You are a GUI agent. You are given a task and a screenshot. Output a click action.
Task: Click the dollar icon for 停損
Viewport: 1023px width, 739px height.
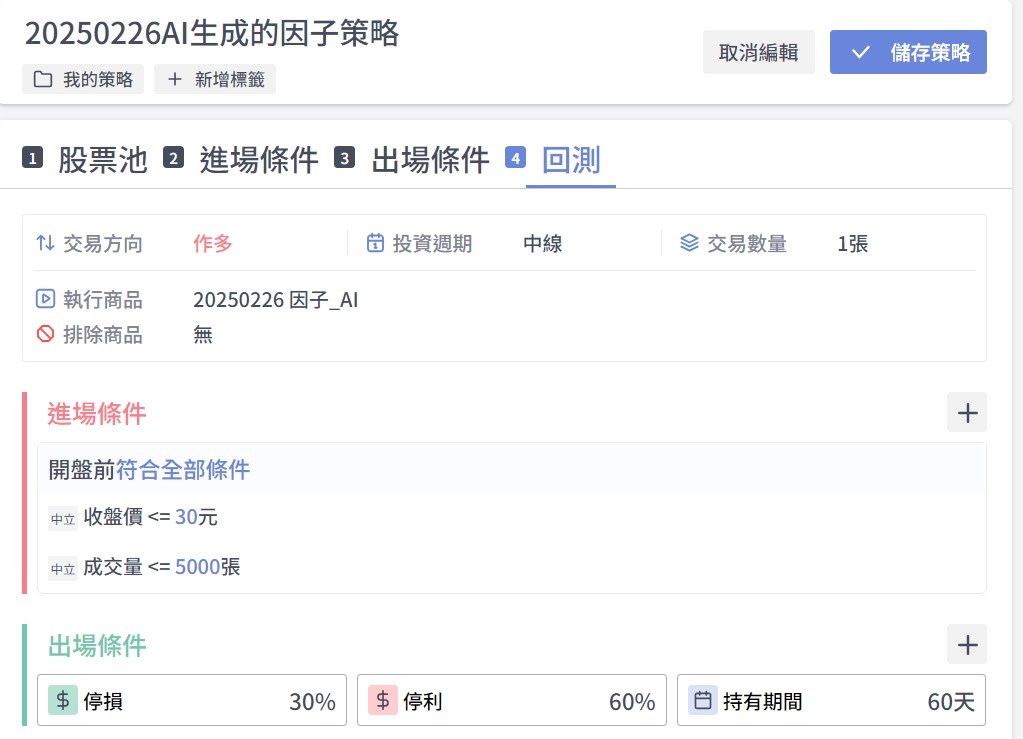[x=62, y=701]
